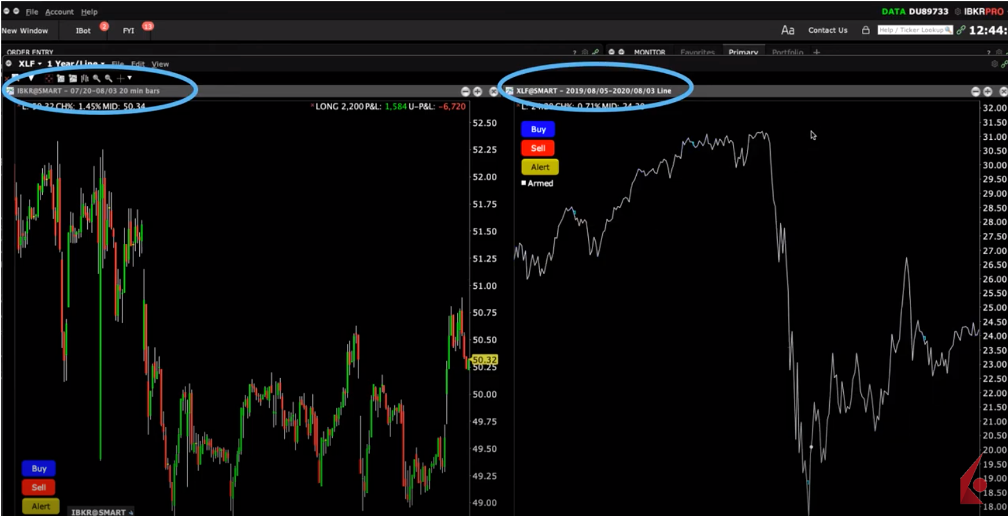
Task: Click the blue Buy button on right chart
Action: 538,129
